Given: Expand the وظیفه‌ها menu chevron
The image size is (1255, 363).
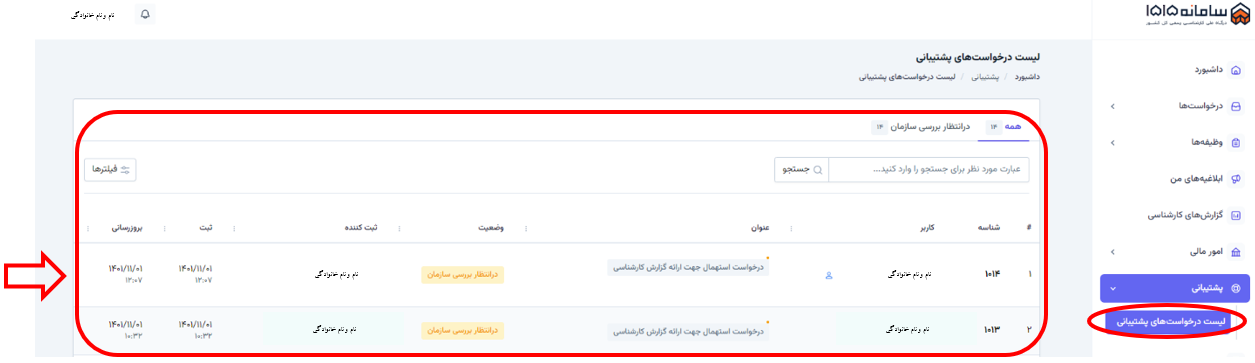Looking at the screenshot, I should [1113, 143].
